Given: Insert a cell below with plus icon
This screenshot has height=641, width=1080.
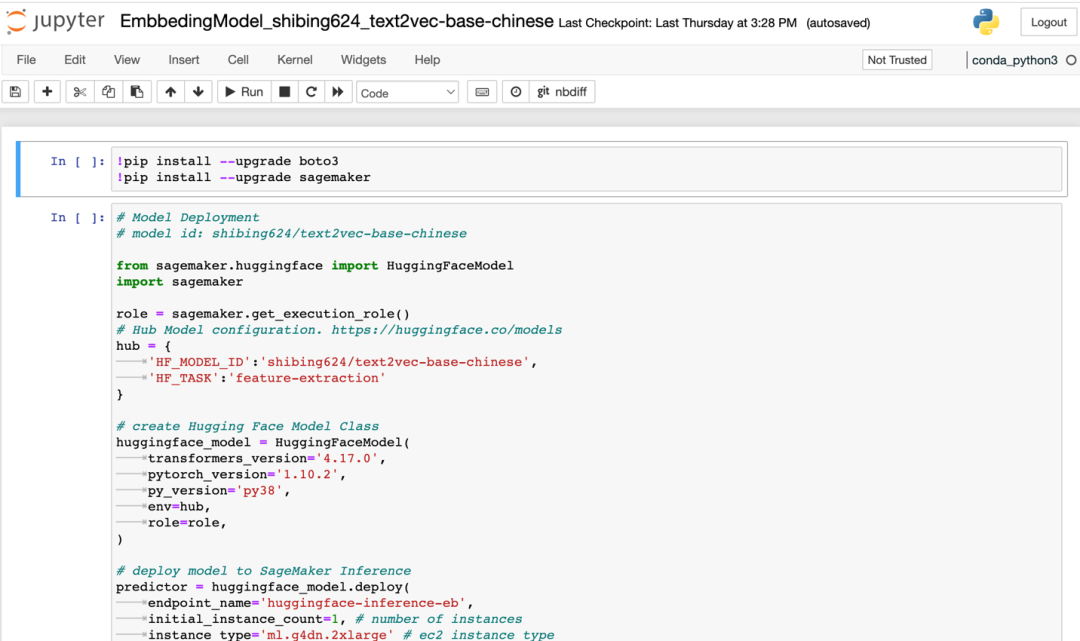Looking at the screenshot, I should pos(47,92).
